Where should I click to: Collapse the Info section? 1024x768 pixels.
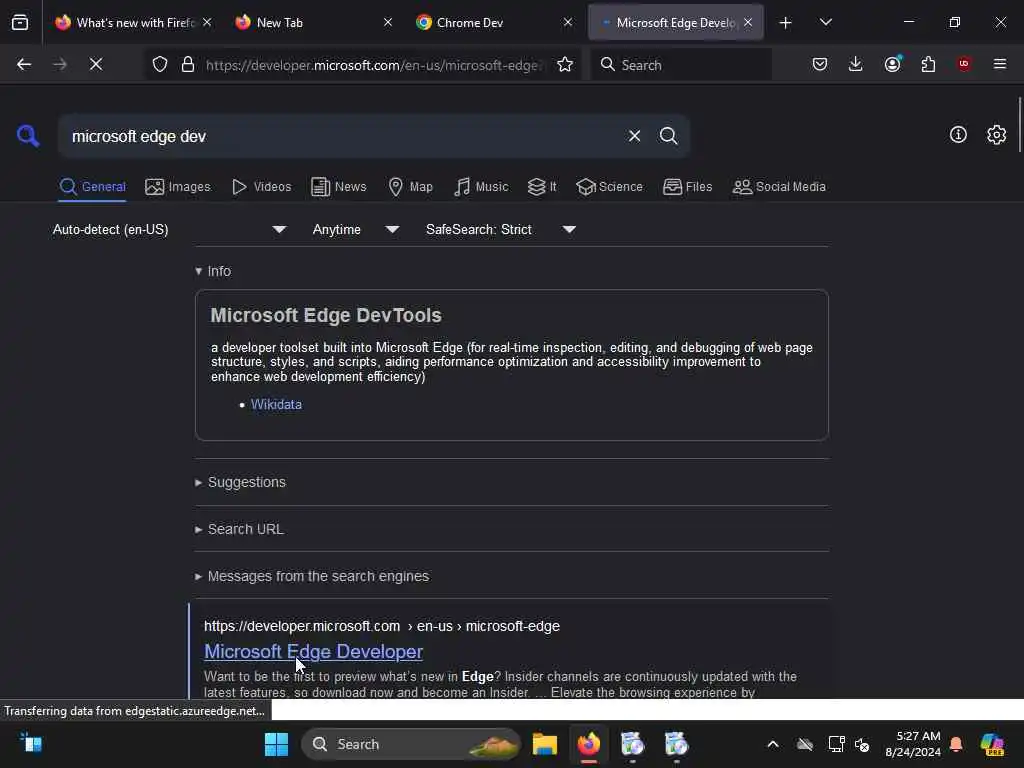(x=213, y=271)
